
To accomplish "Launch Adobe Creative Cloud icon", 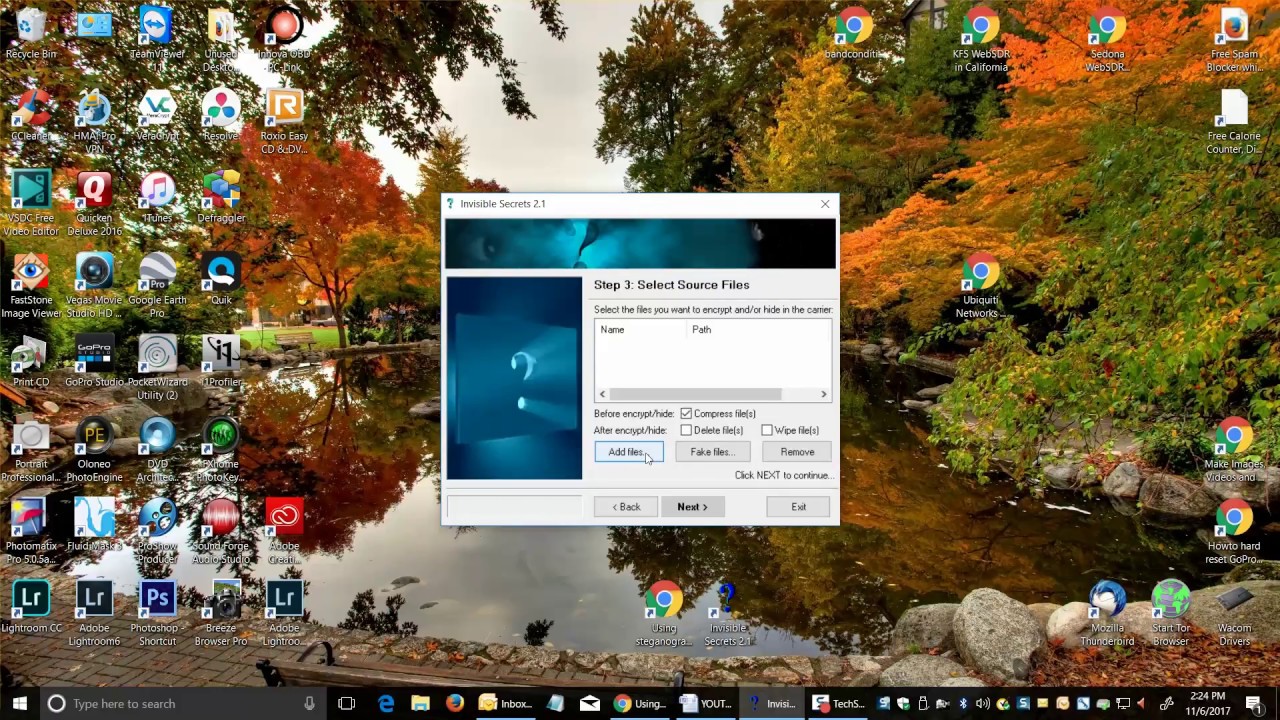I will [284, 532].
